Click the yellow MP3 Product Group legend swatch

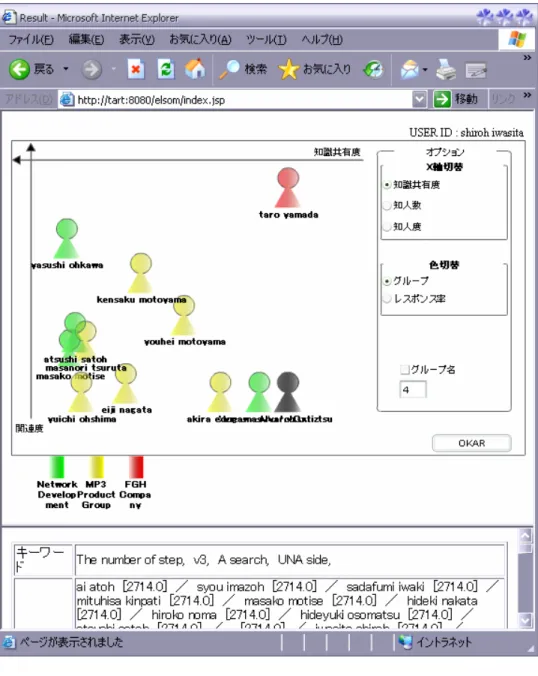coord(96,467)
